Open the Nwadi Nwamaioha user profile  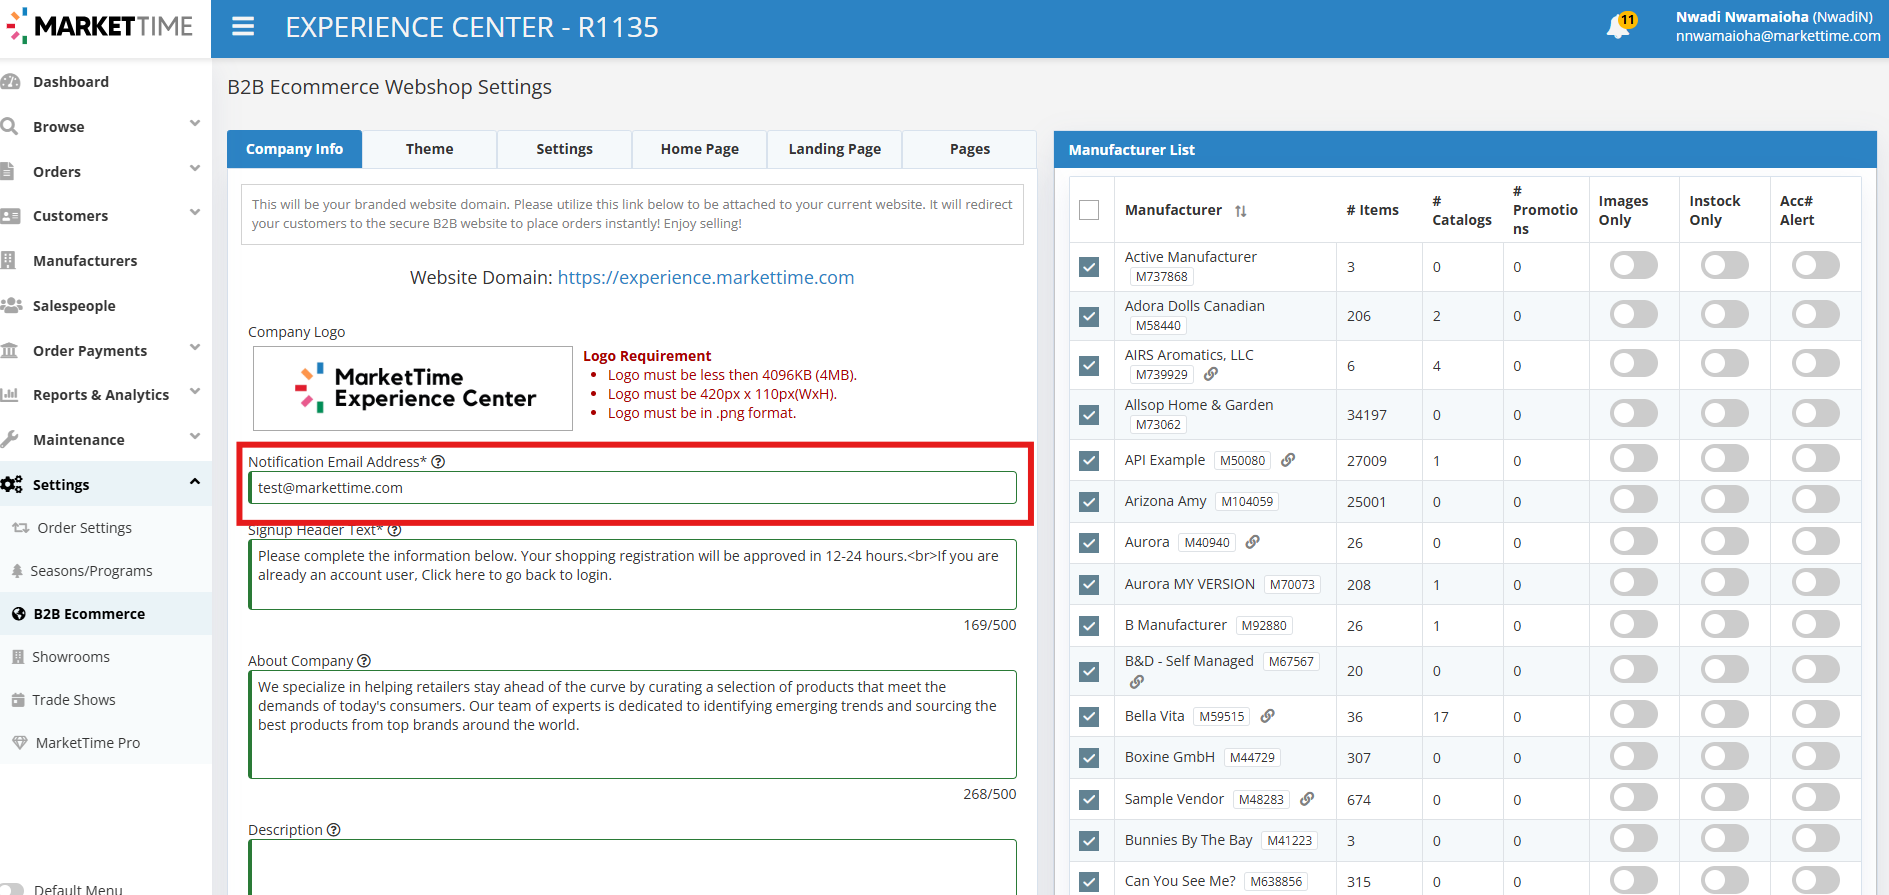[x=1777, y=27]
